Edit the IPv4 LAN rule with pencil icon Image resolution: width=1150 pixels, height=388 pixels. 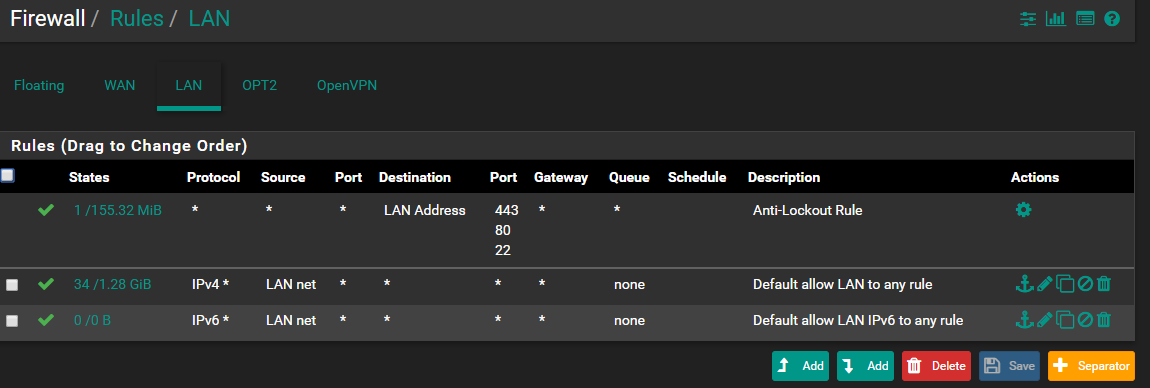[x=1044, y=283]
